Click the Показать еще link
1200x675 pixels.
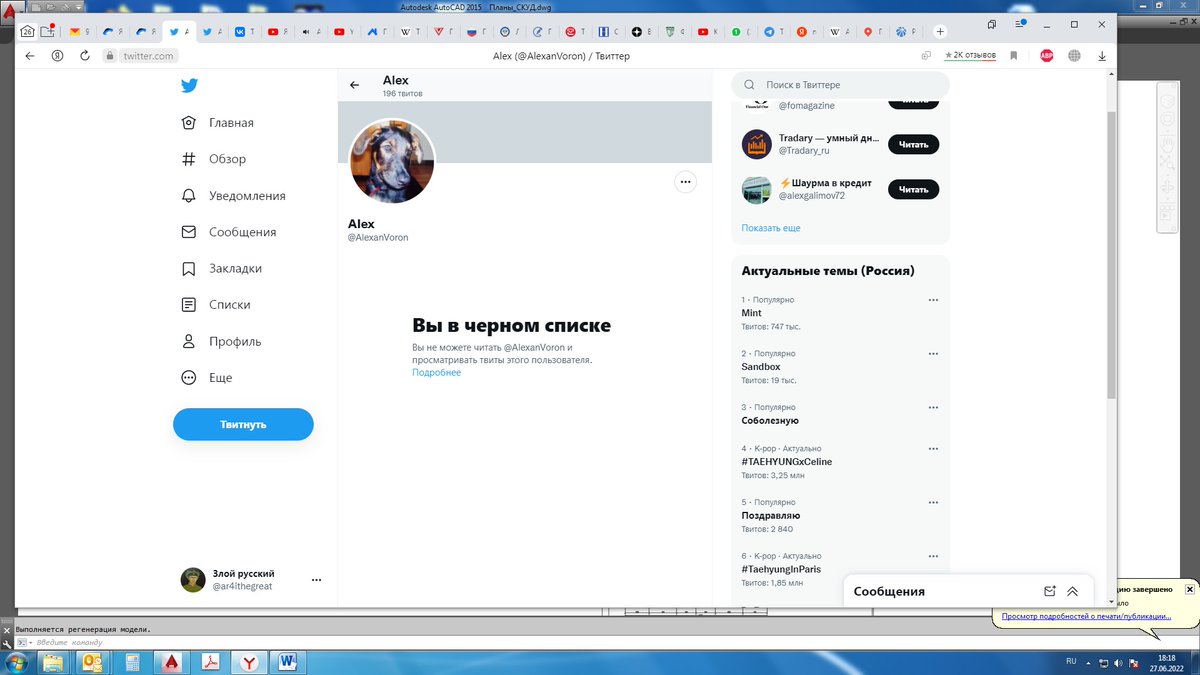[x=771, y=228]
